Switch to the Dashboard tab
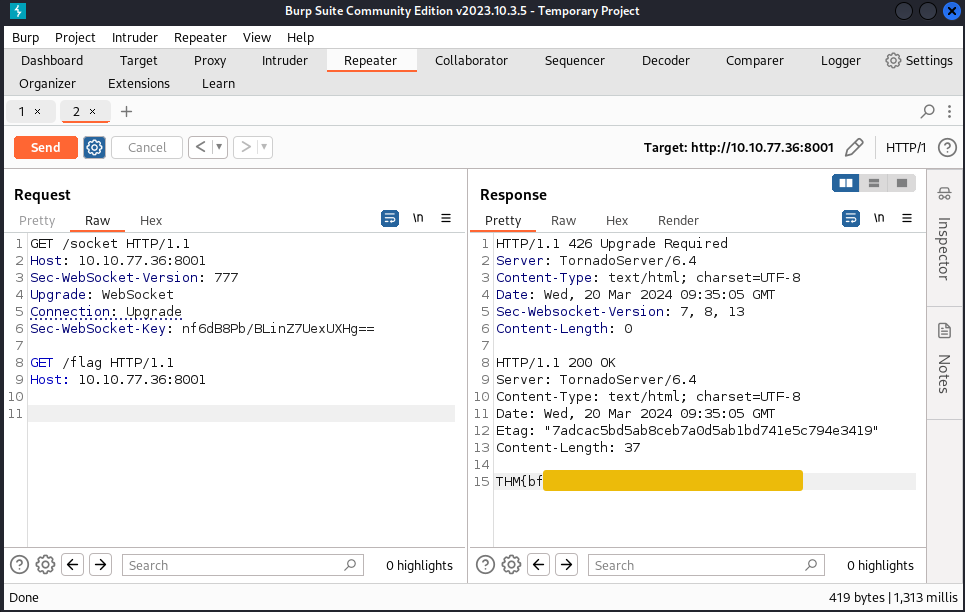The height and width of the screenshot is (612, 965). click(52, 60)
